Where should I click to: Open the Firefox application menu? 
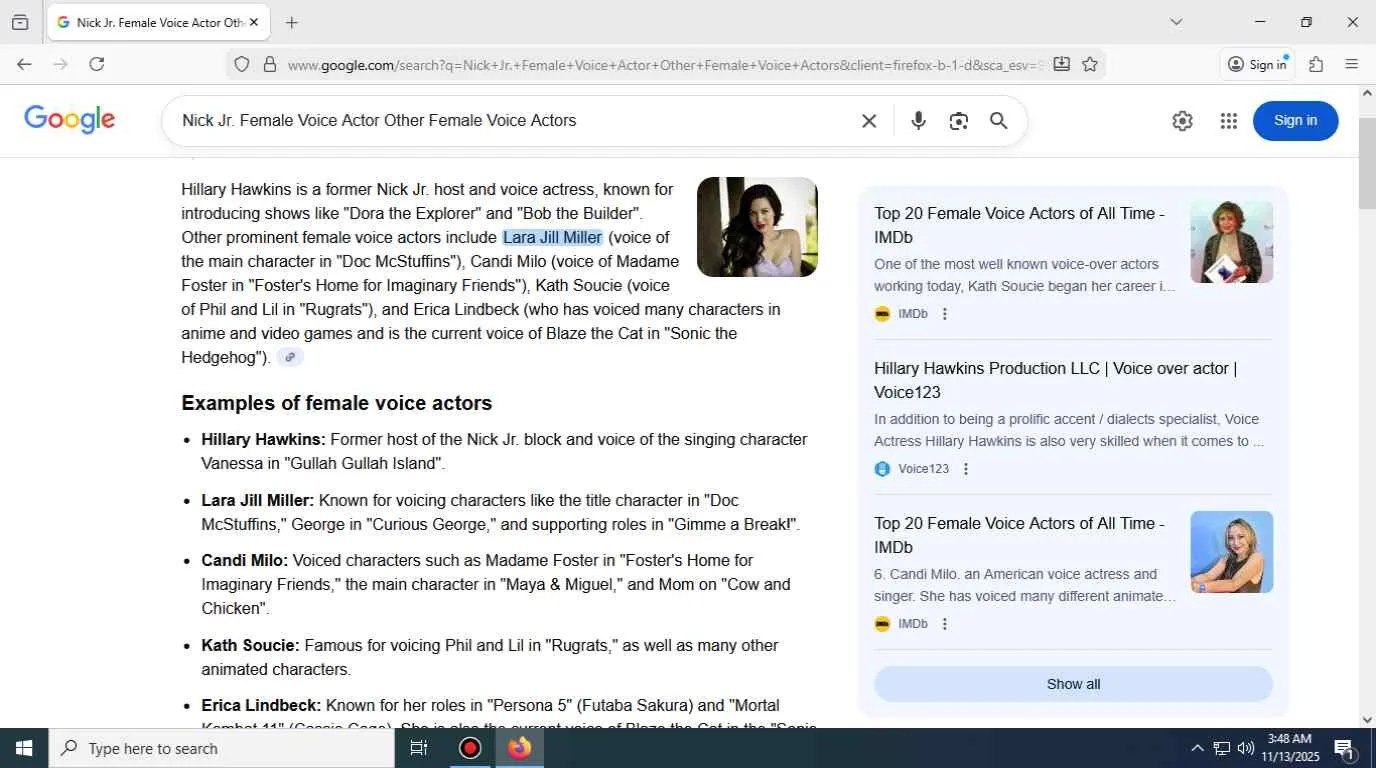point(1352,64)
